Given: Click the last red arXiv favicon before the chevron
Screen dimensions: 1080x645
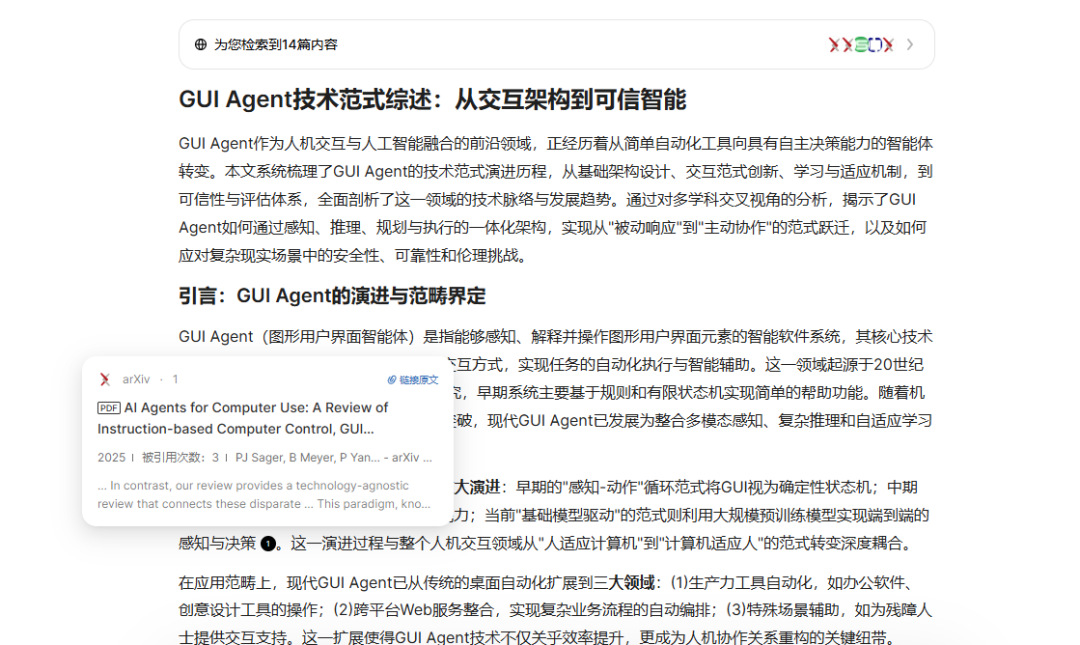Looking at the screenshot, I should coord(888,44).
